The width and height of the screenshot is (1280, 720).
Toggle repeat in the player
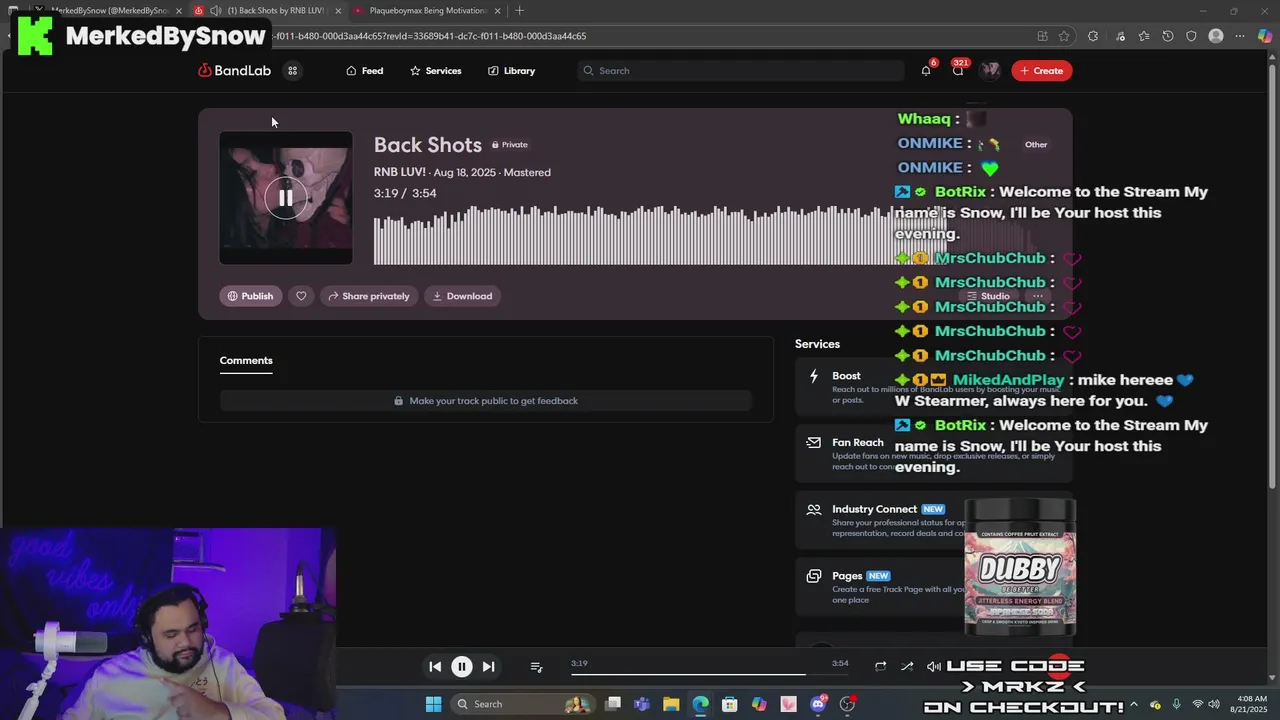(x=880, y=667)
